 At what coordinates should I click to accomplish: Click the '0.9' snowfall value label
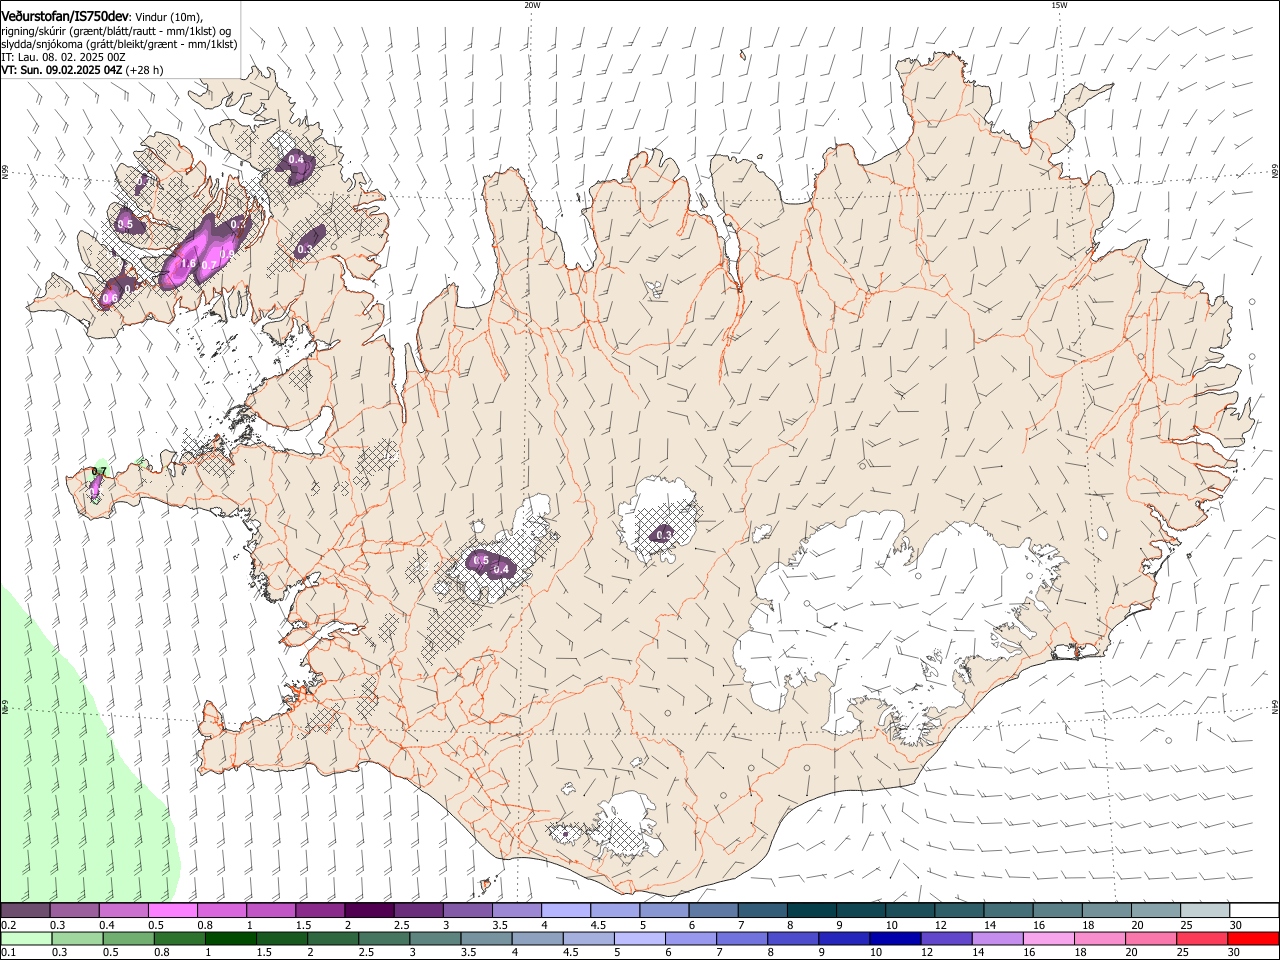(226, 254)
